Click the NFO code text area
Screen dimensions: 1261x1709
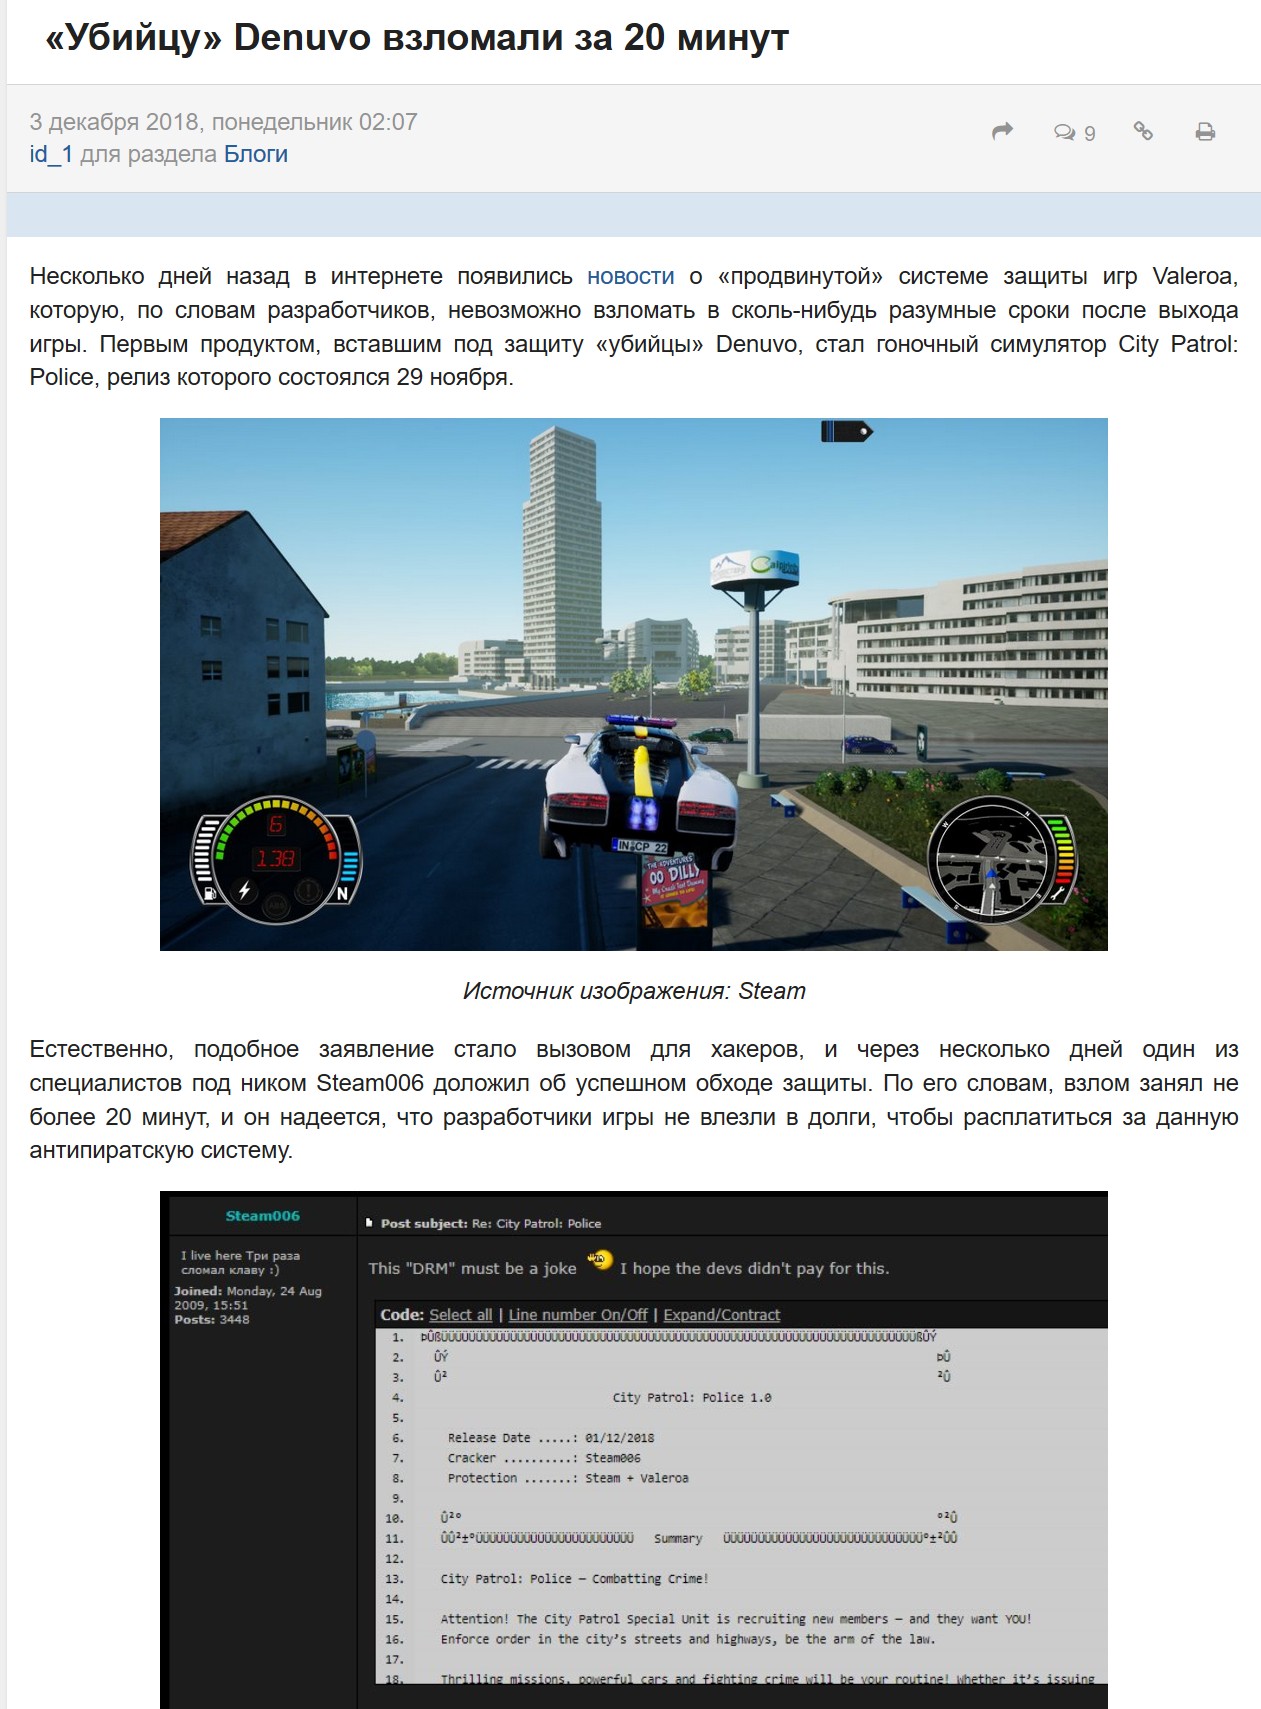(740, 1500)
